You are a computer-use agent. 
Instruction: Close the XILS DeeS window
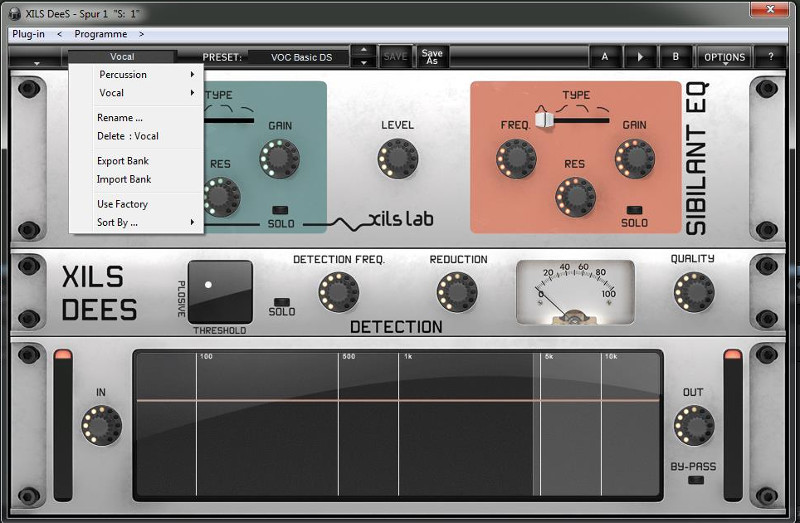[770, 9]
